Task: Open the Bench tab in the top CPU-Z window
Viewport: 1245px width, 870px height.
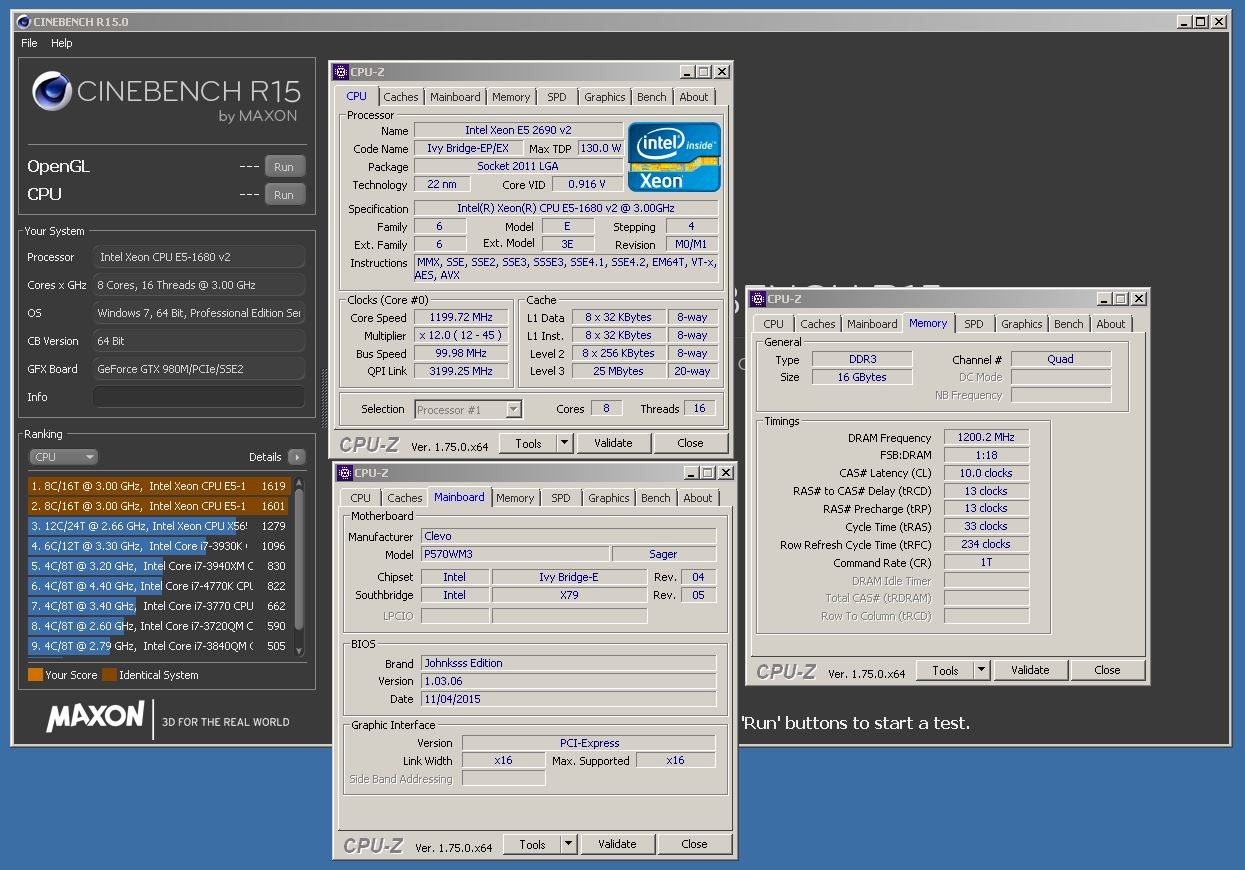Action: (652, 97)
